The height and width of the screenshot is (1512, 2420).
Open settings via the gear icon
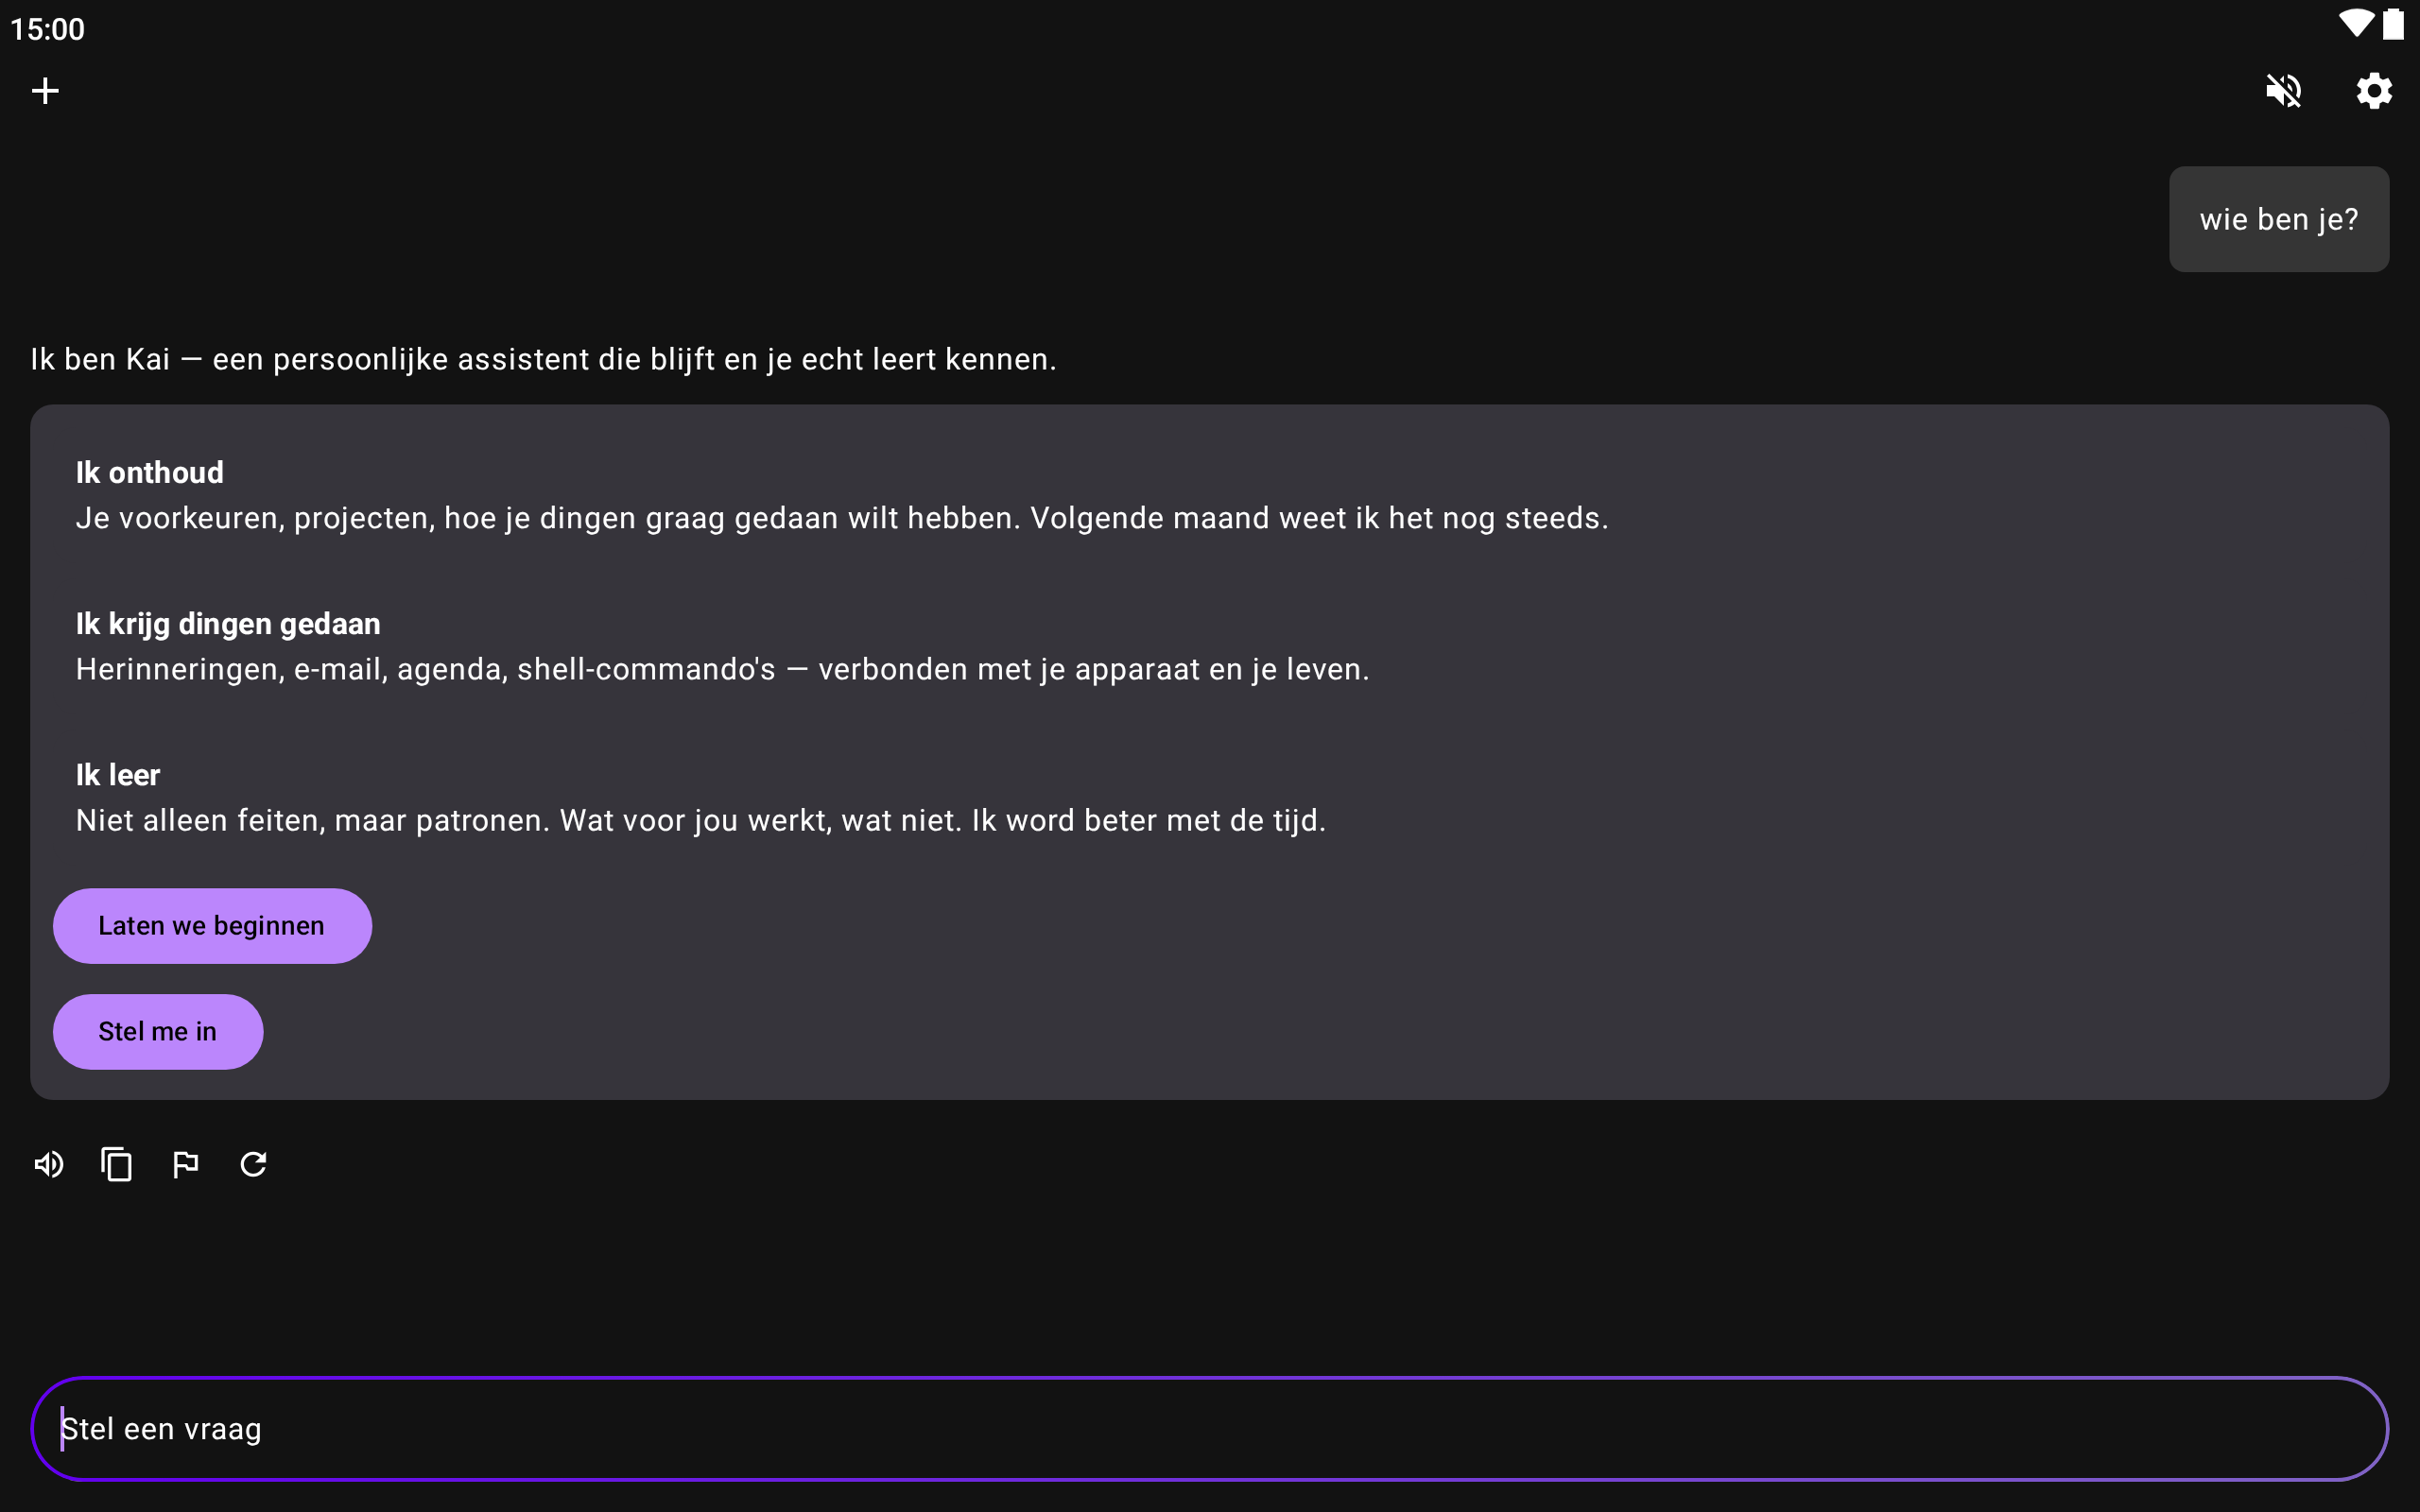[2374, 91]
